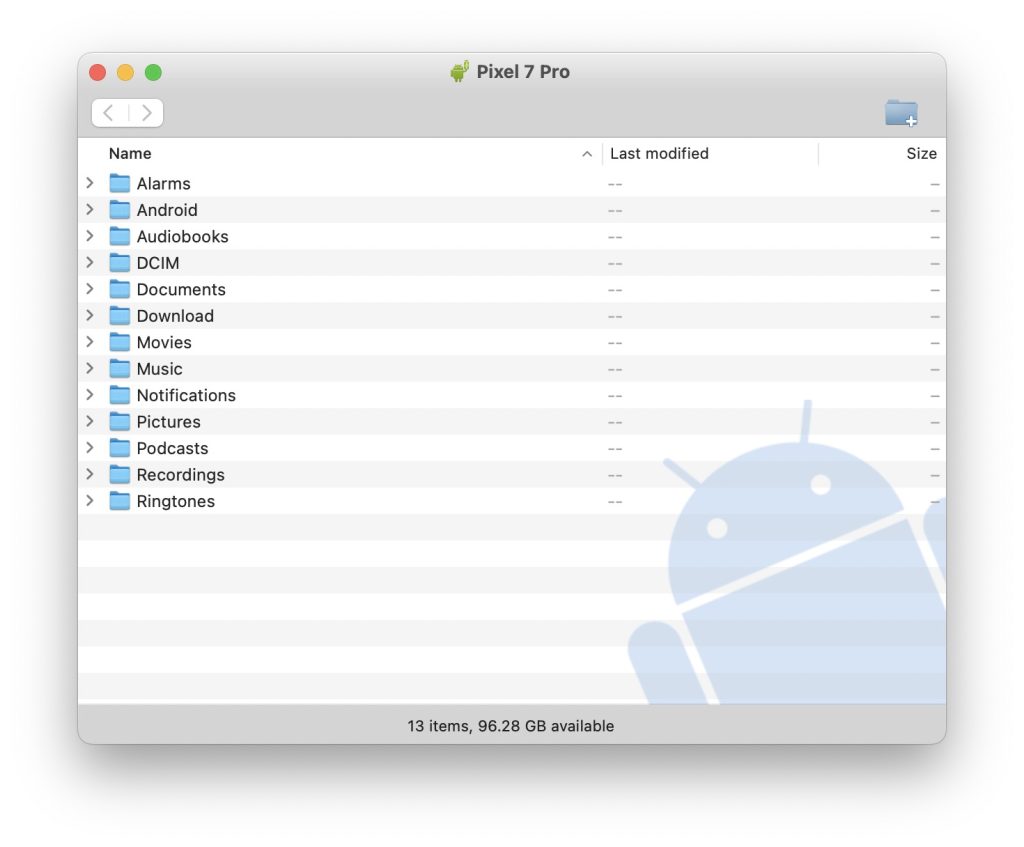This screenshot has height=847, width=1024.
Task: Click the Movies folder icon
Action: coord(120,342)
